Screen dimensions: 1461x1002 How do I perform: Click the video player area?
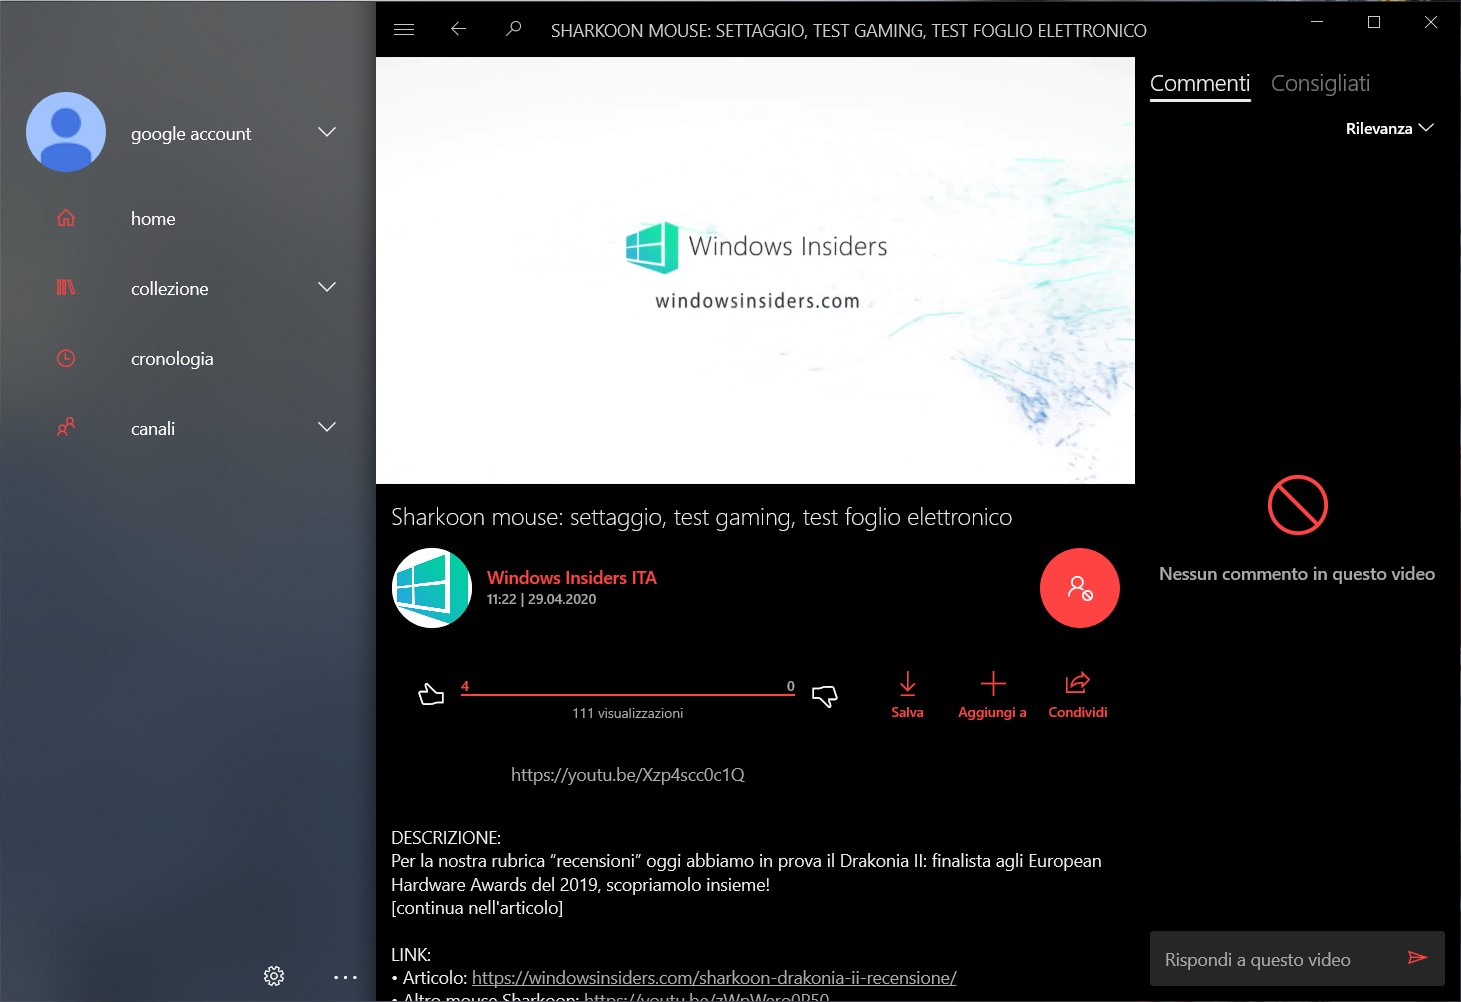click(x=755, y=270)
